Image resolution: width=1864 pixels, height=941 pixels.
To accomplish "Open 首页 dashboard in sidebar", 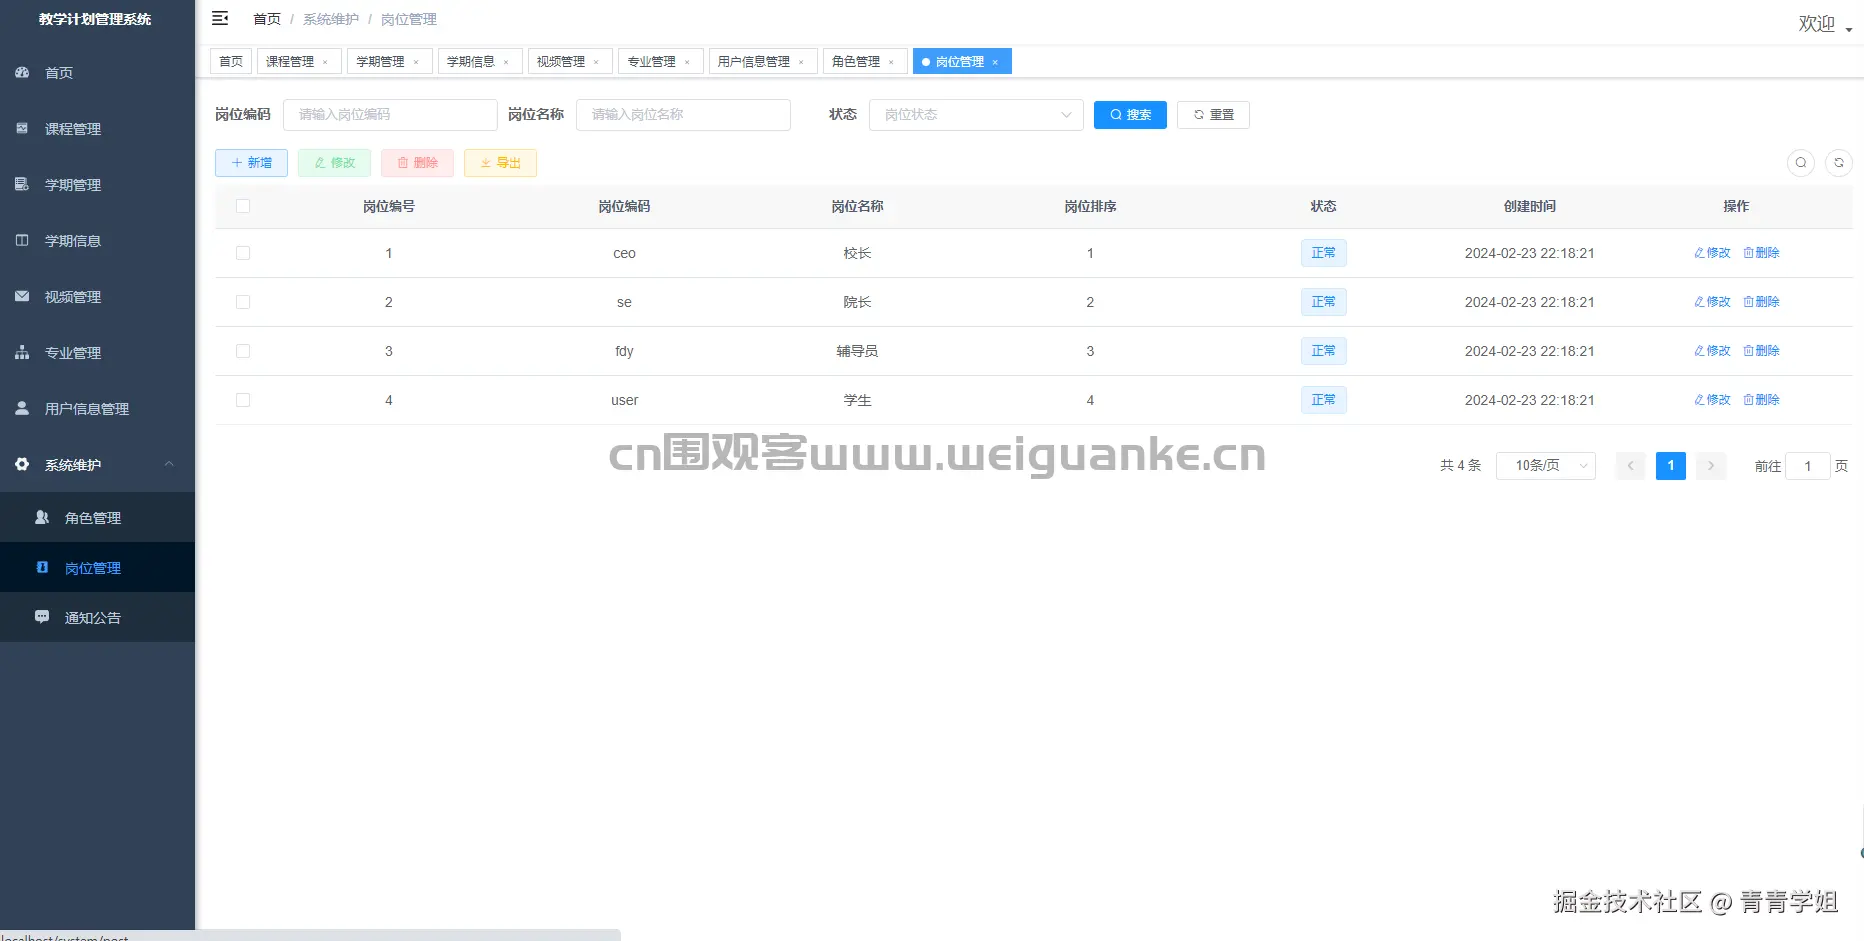I will pos(97,73).
